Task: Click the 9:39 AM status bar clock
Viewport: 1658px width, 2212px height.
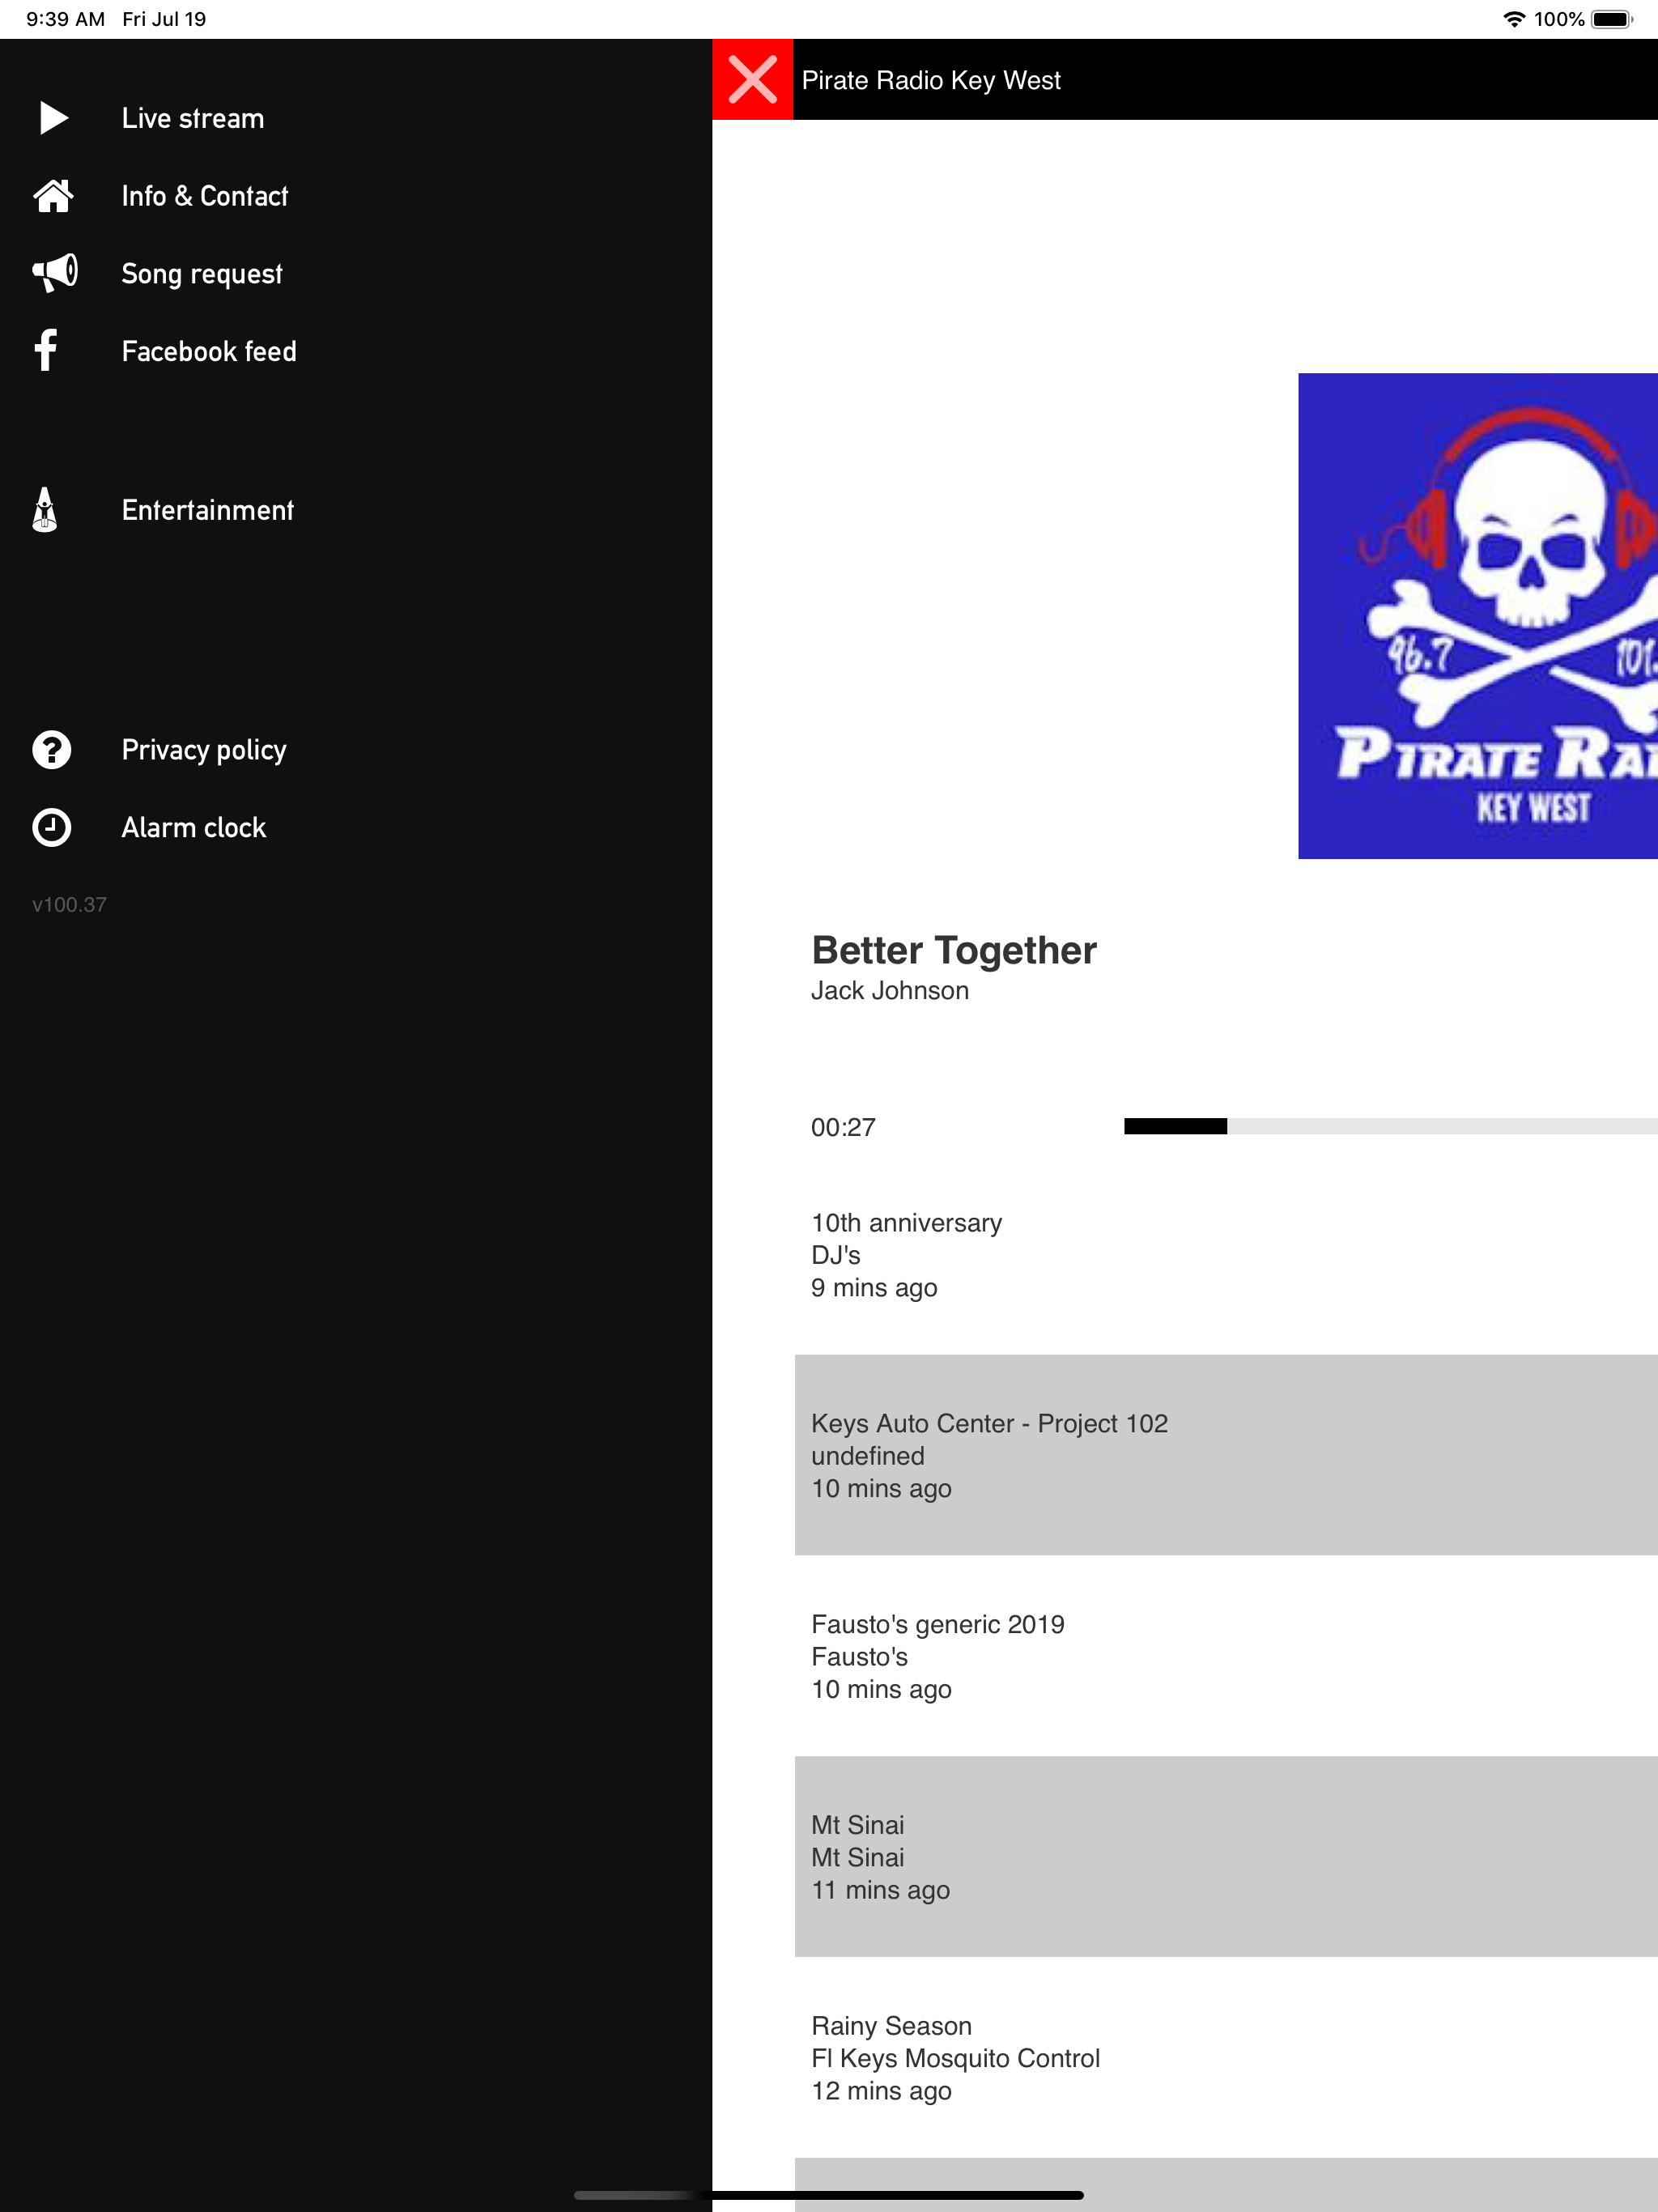Action: pos(65,19)
